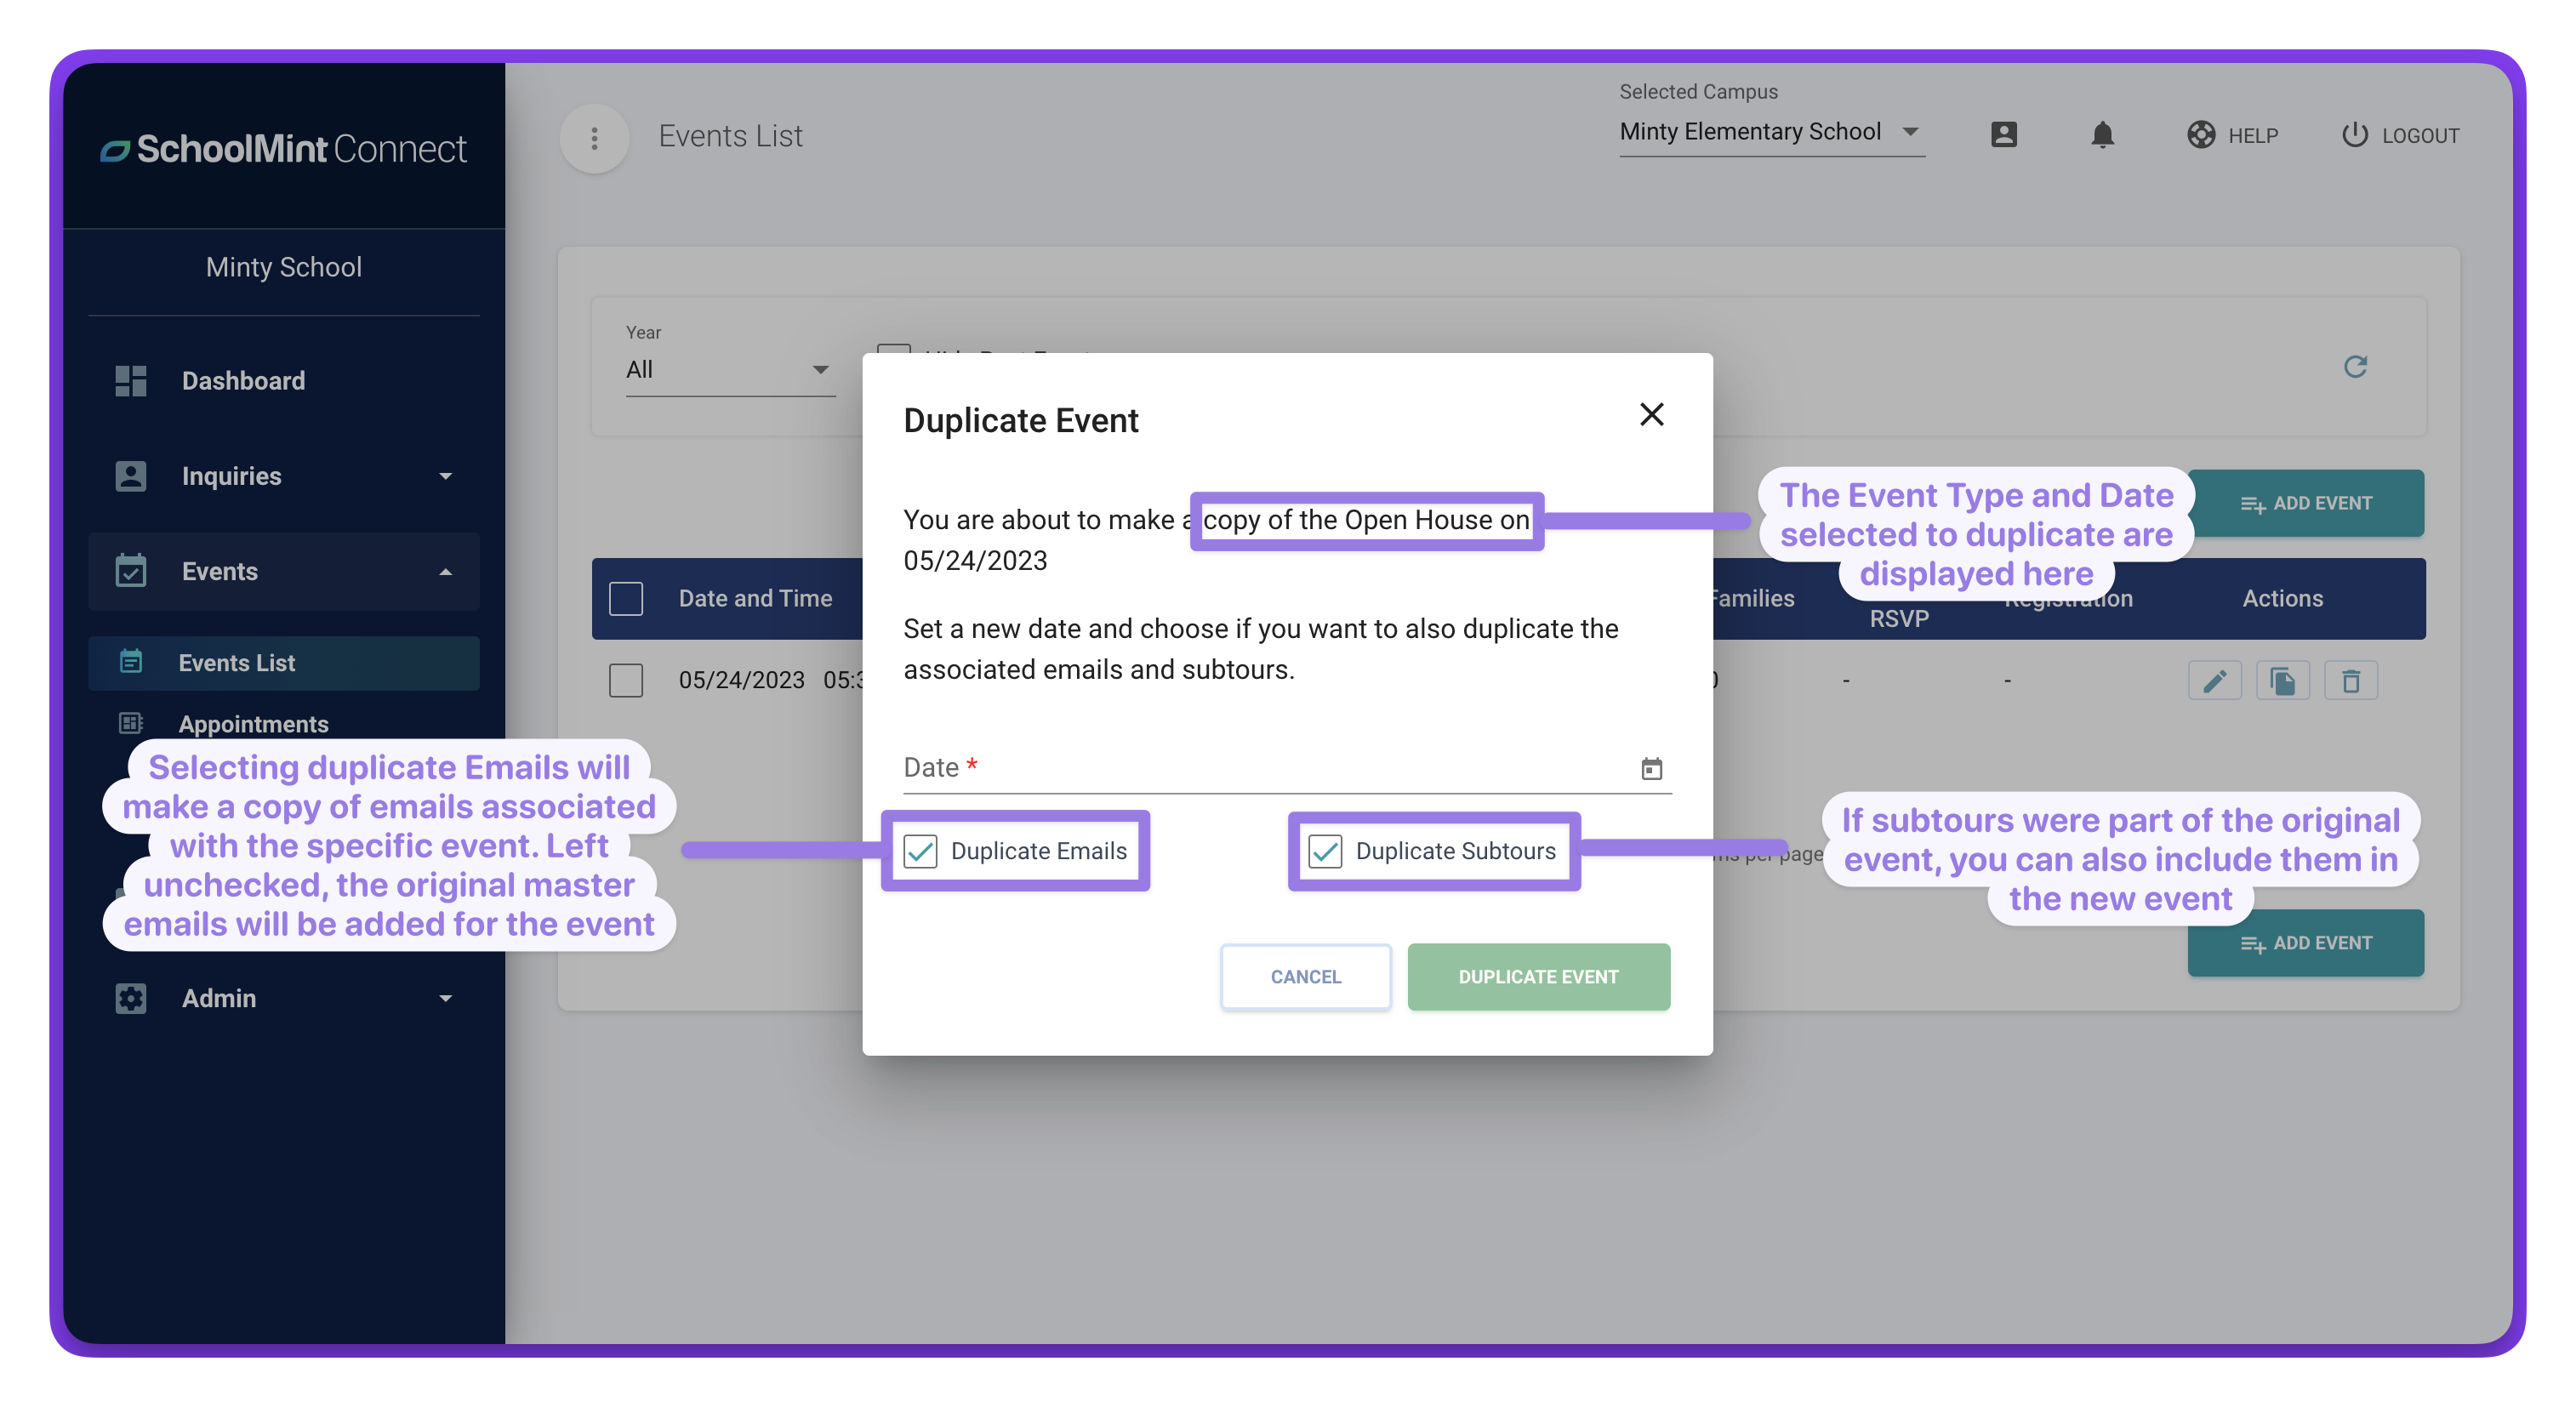Open the user profile icon in header
2576x1407 pixels.
(x=2003, y=135)
